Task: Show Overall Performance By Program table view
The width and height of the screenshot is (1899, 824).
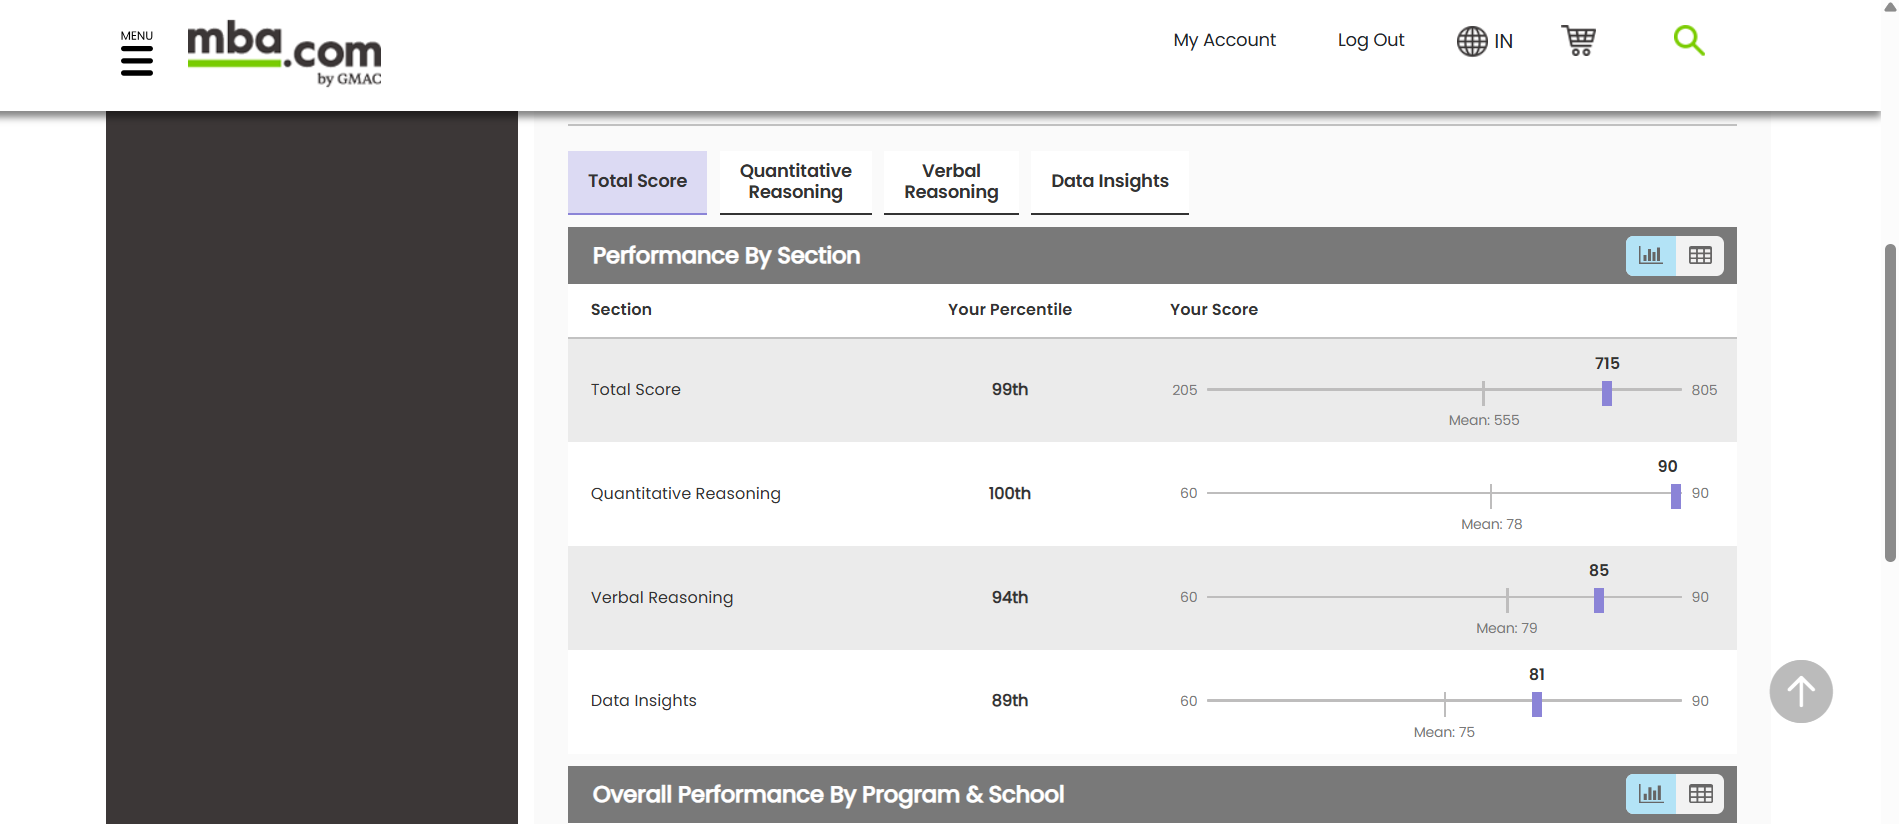Action: [1700, 794]
